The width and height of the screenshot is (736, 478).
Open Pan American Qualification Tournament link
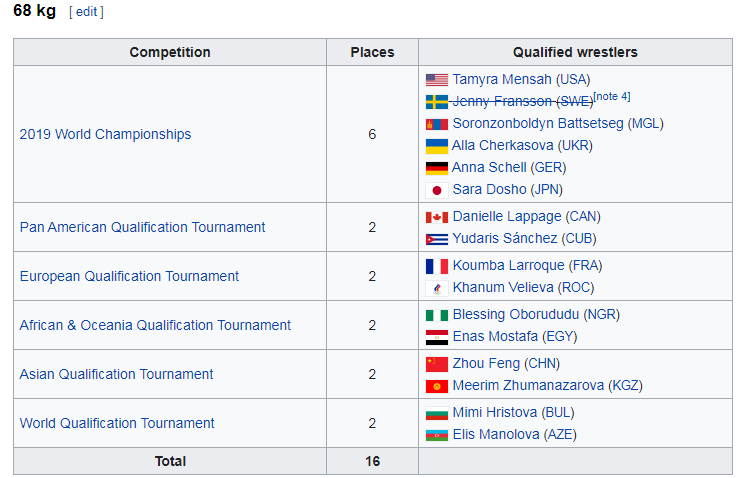pos(142,227)
